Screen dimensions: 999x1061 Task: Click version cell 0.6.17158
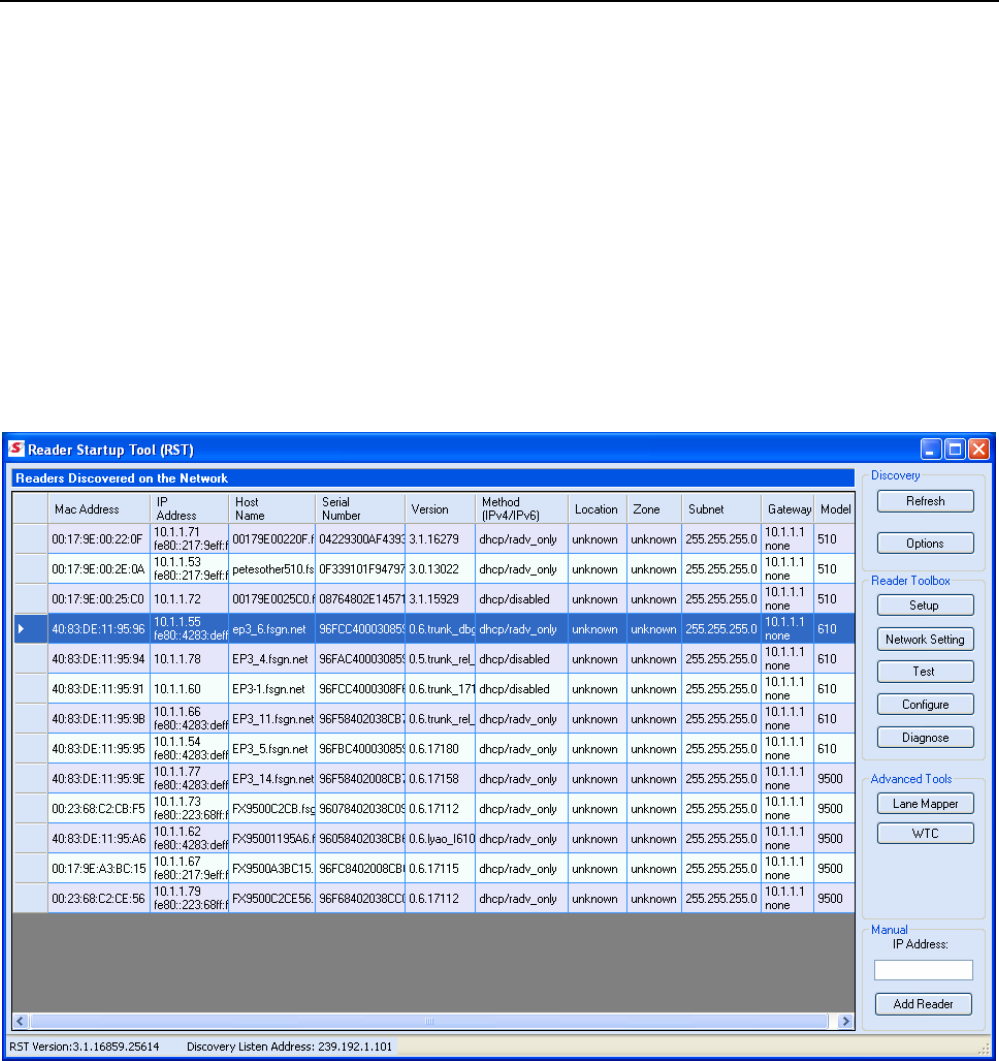440,779
